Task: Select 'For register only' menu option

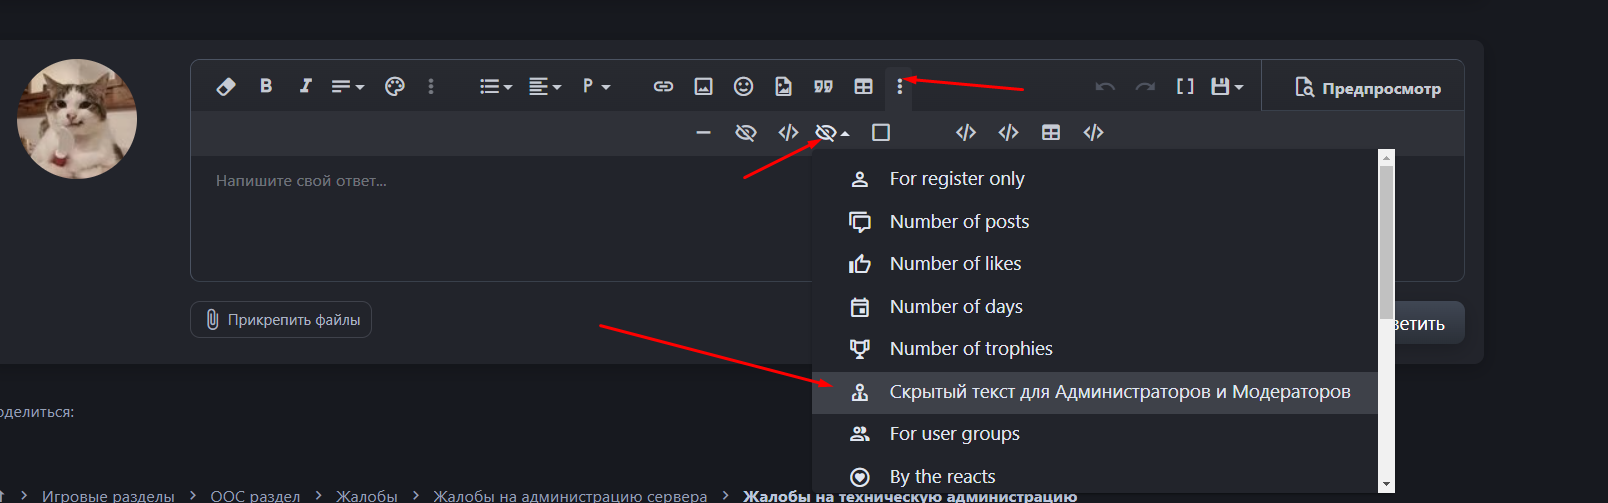Action: pyautogui.click(x=957, y=179)
